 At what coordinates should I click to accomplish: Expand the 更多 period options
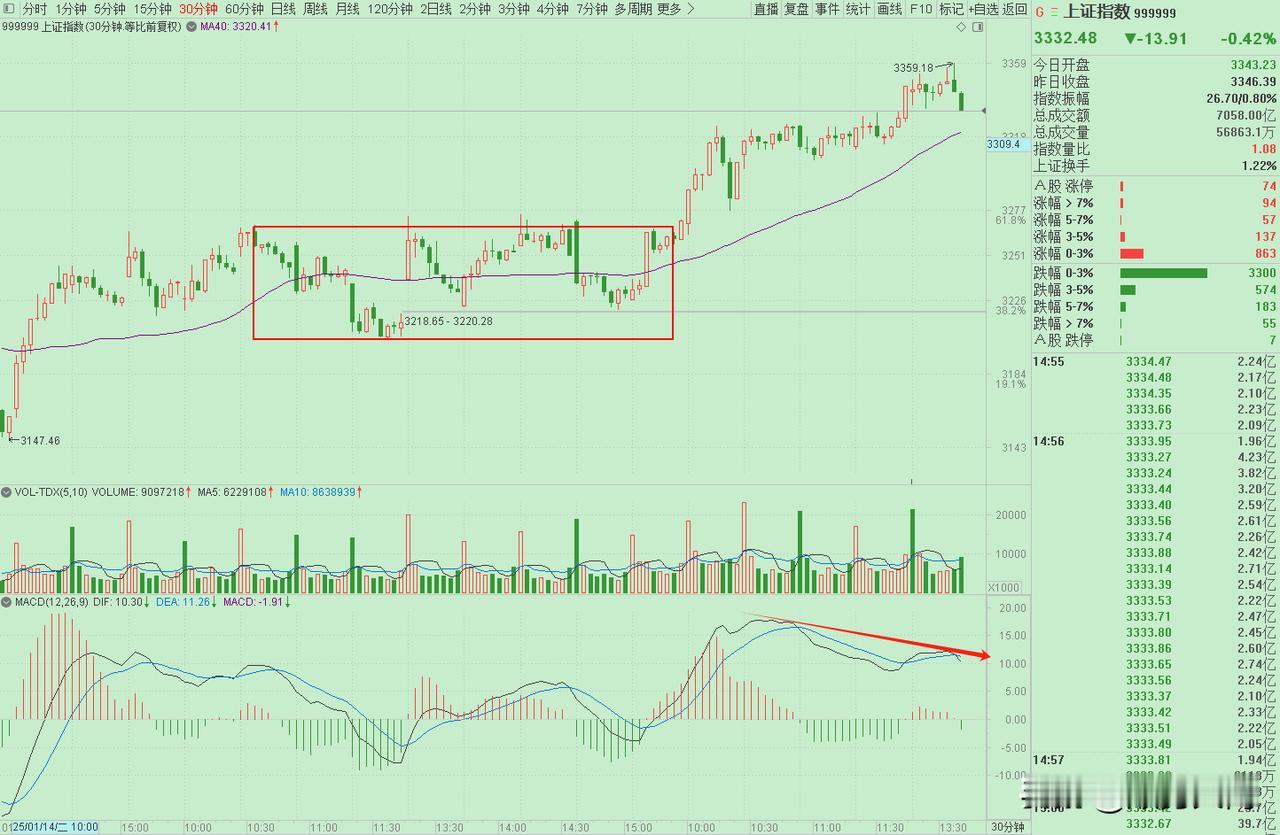coord(675,9)
